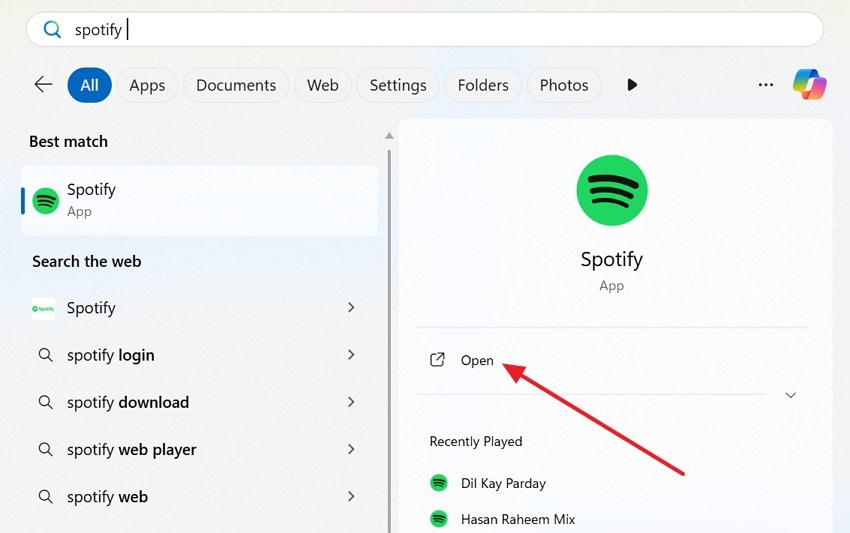This screenshot has height=533, width=850.
Task: Click scrollbar up arrow in results list
Action: pos(389,136)
